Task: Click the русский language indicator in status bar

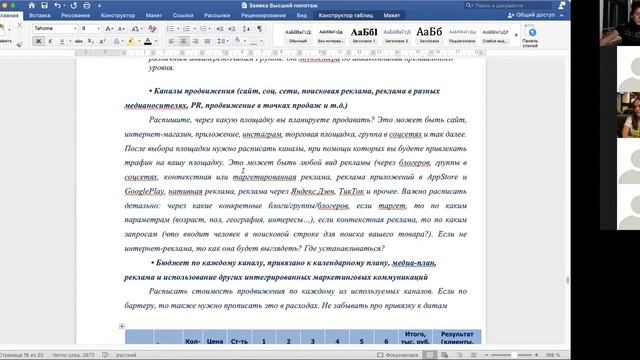Action: click(126, 355)
